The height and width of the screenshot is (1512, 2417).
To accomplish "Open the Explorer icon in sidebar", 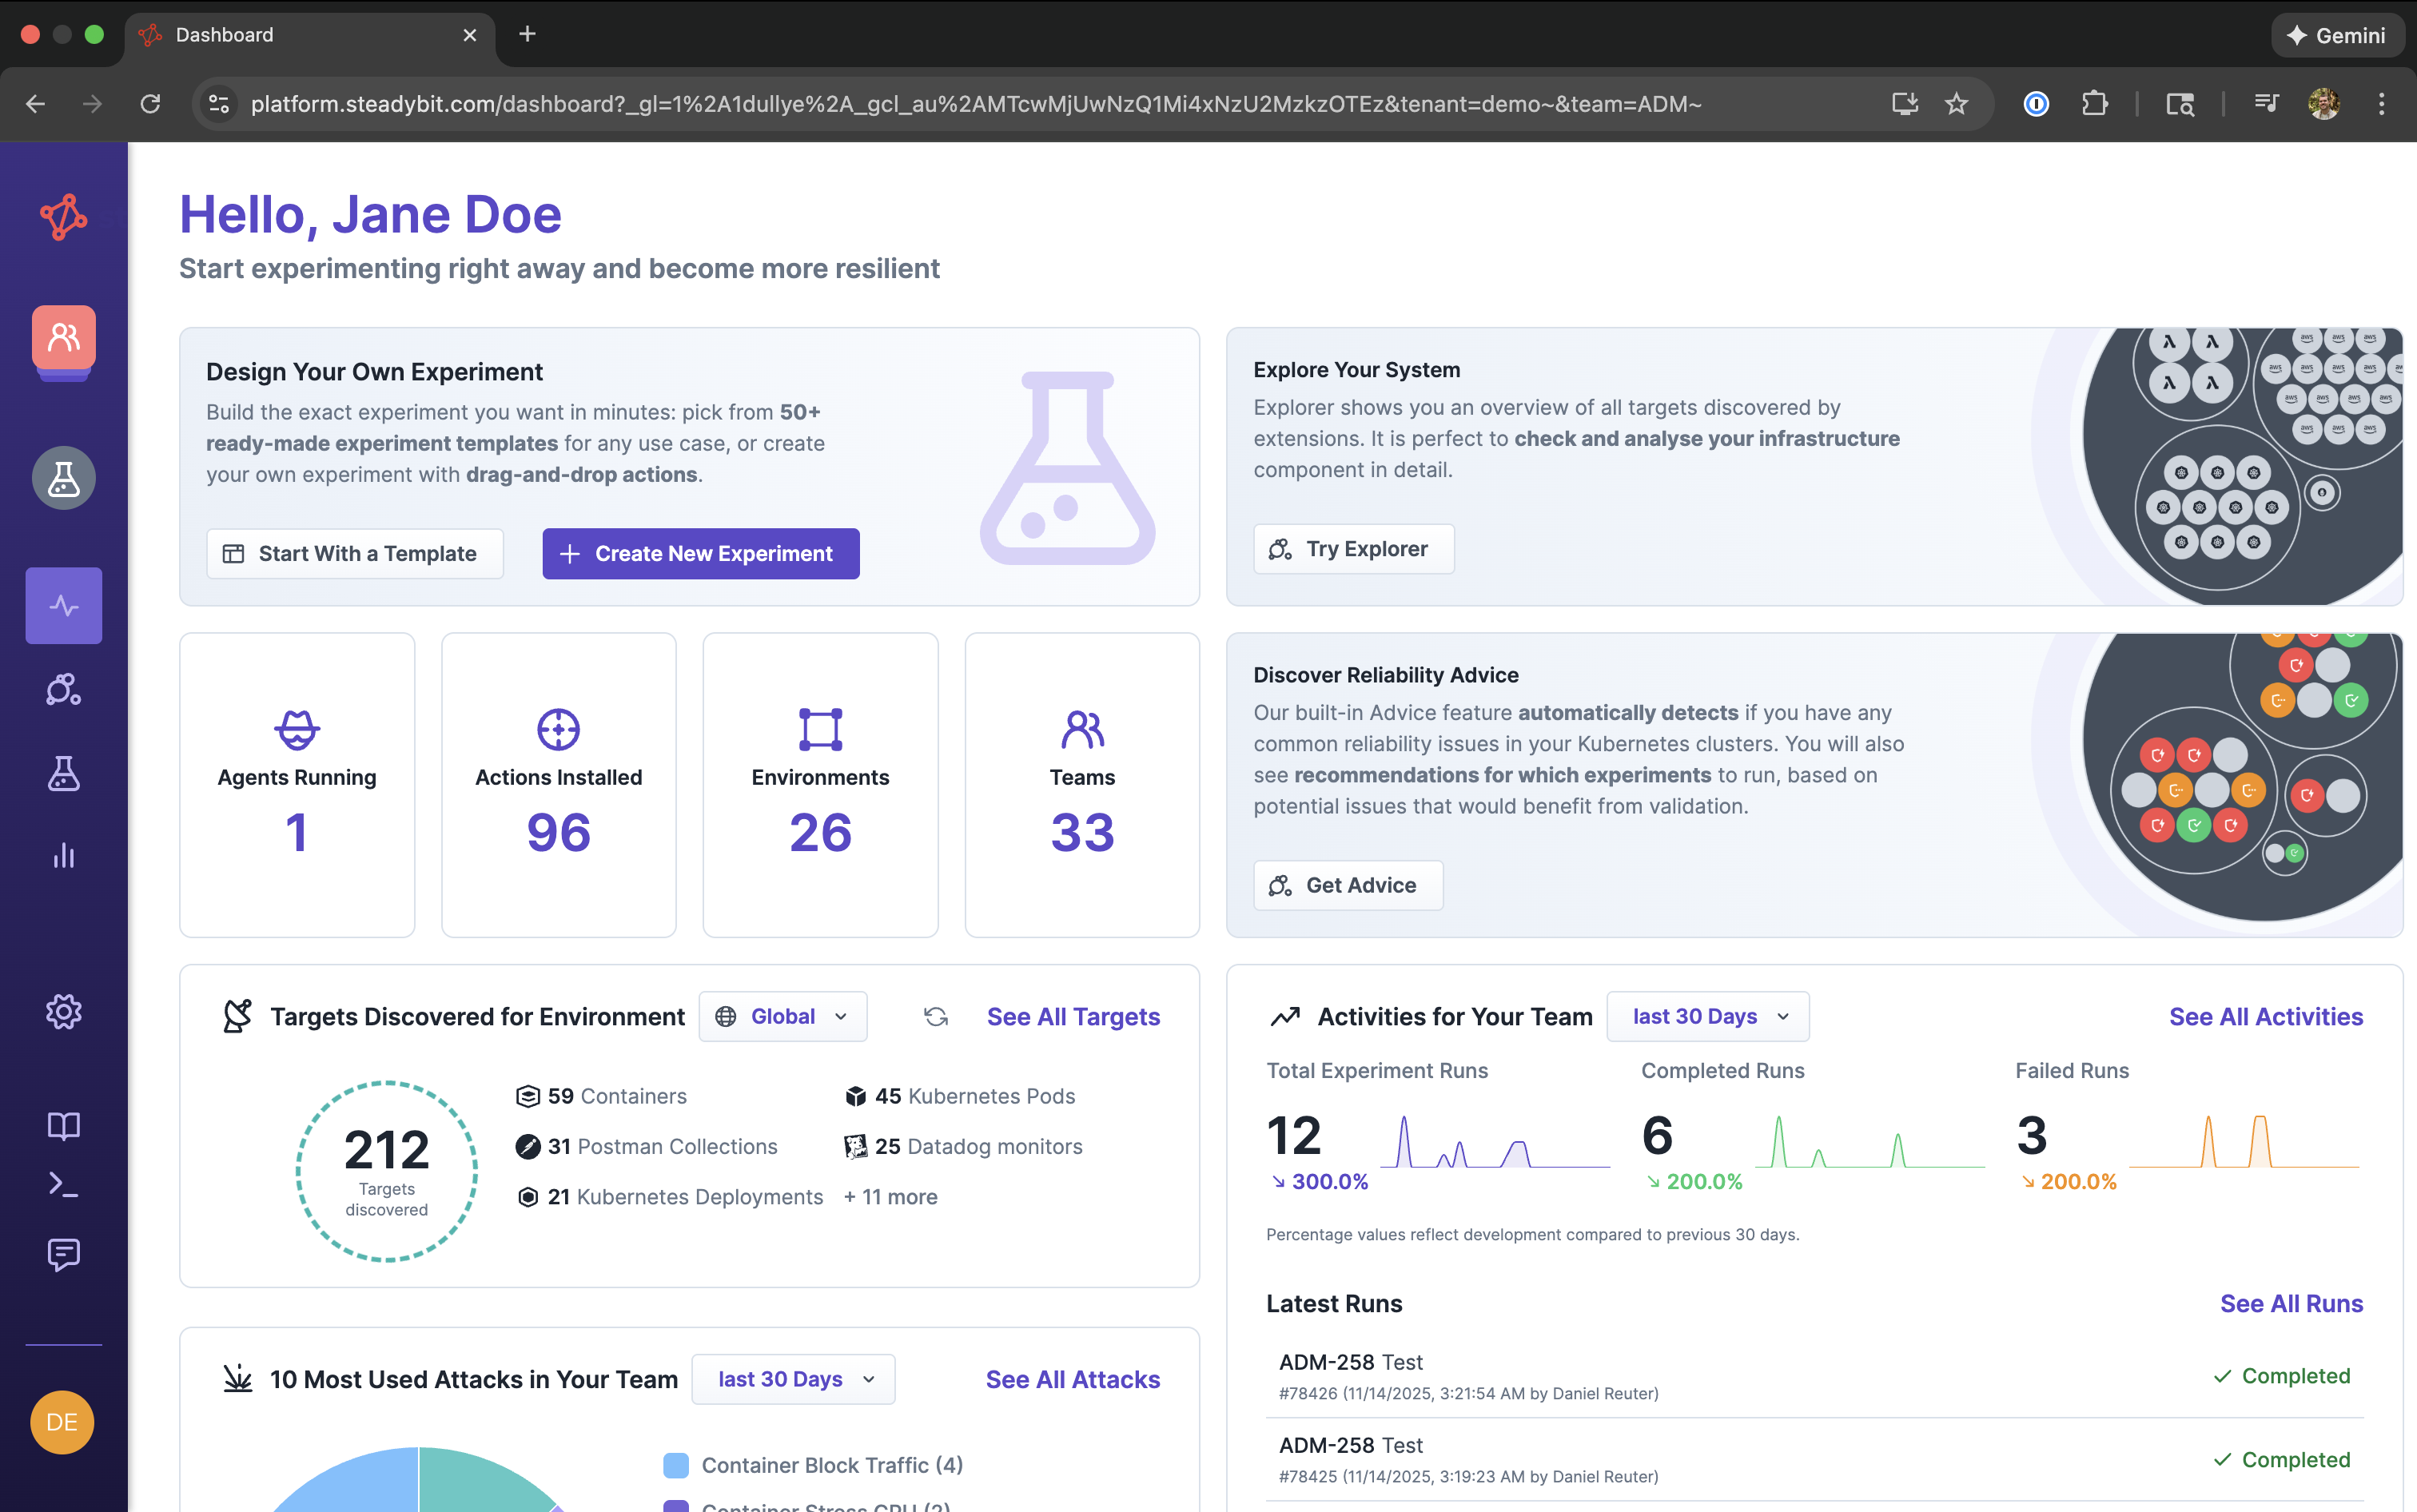I will tap(63, 689).
